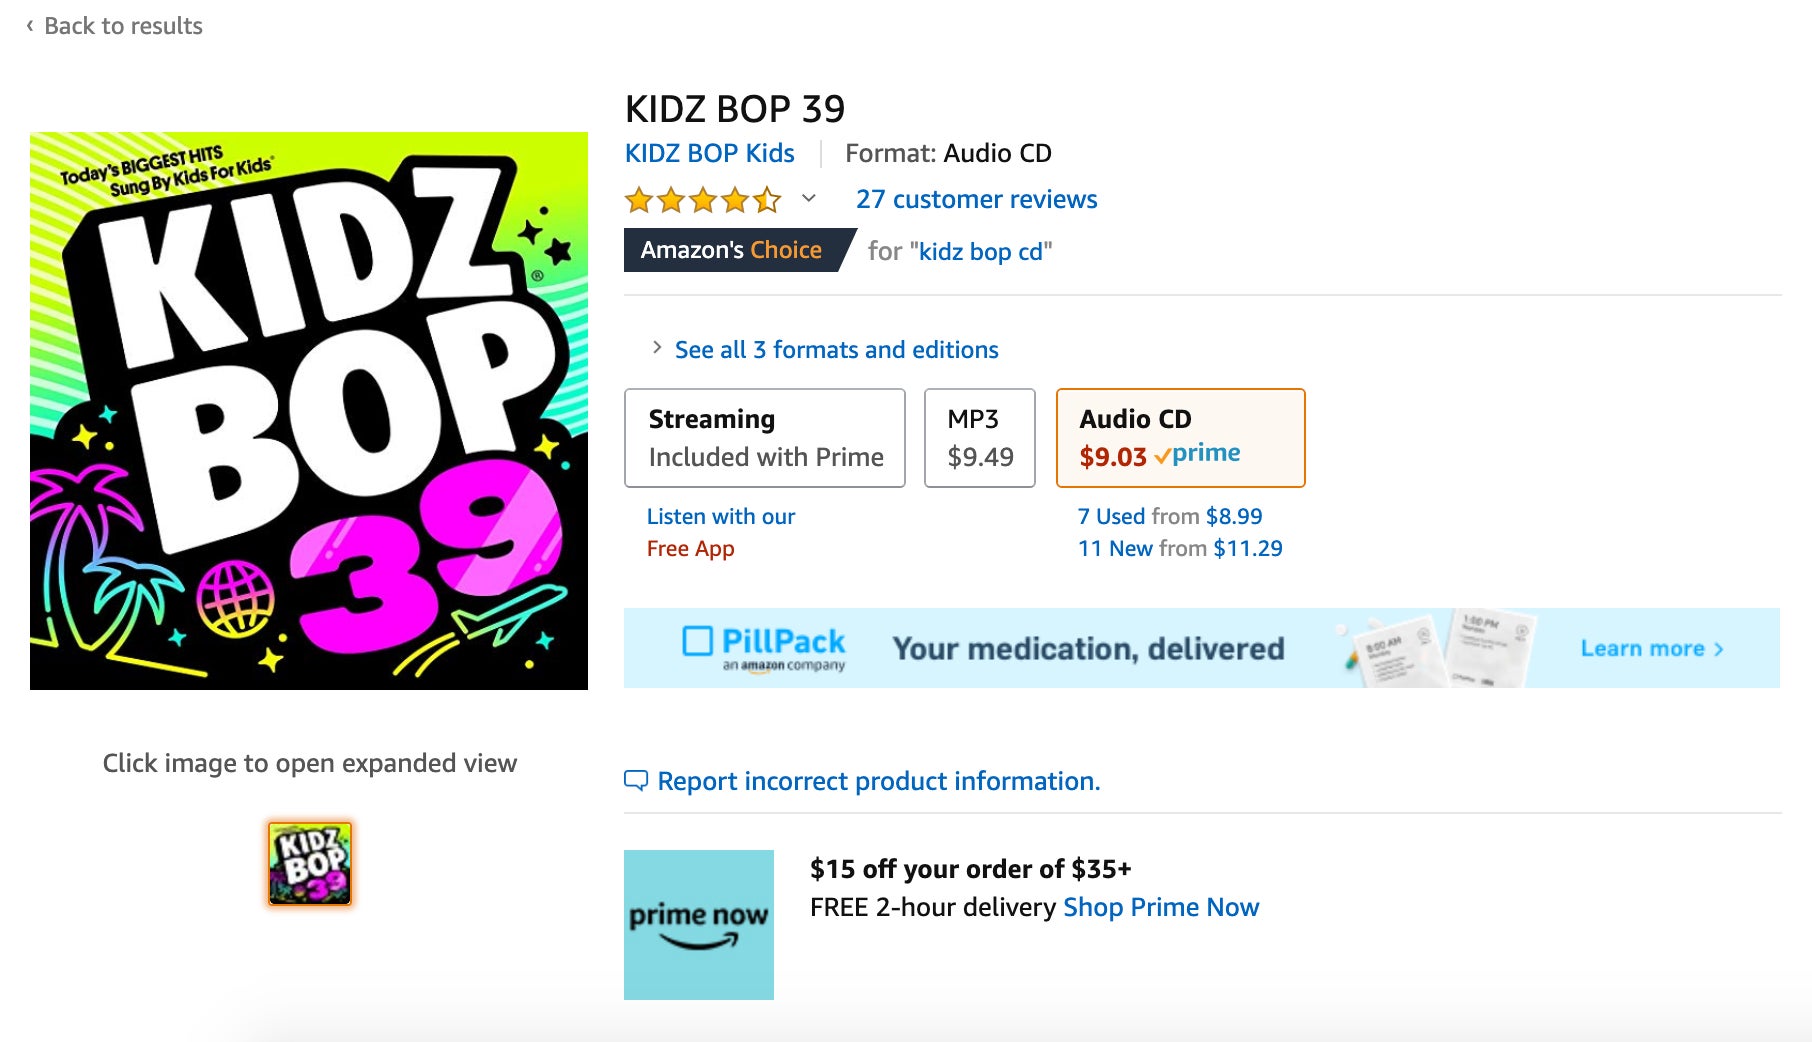Select the Streaming format option
Image resolution: width=1812 pixels, height=1042 pixels.
[765, 438]
